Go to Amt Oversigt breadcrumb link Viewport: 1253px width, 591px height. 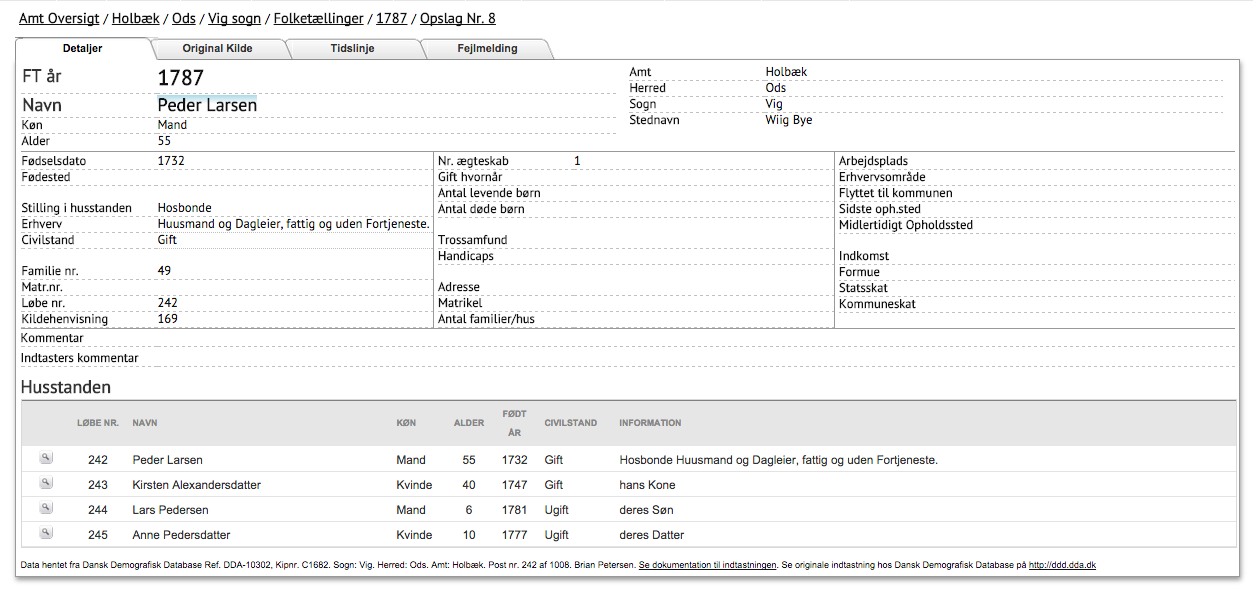tap(60, 18)
